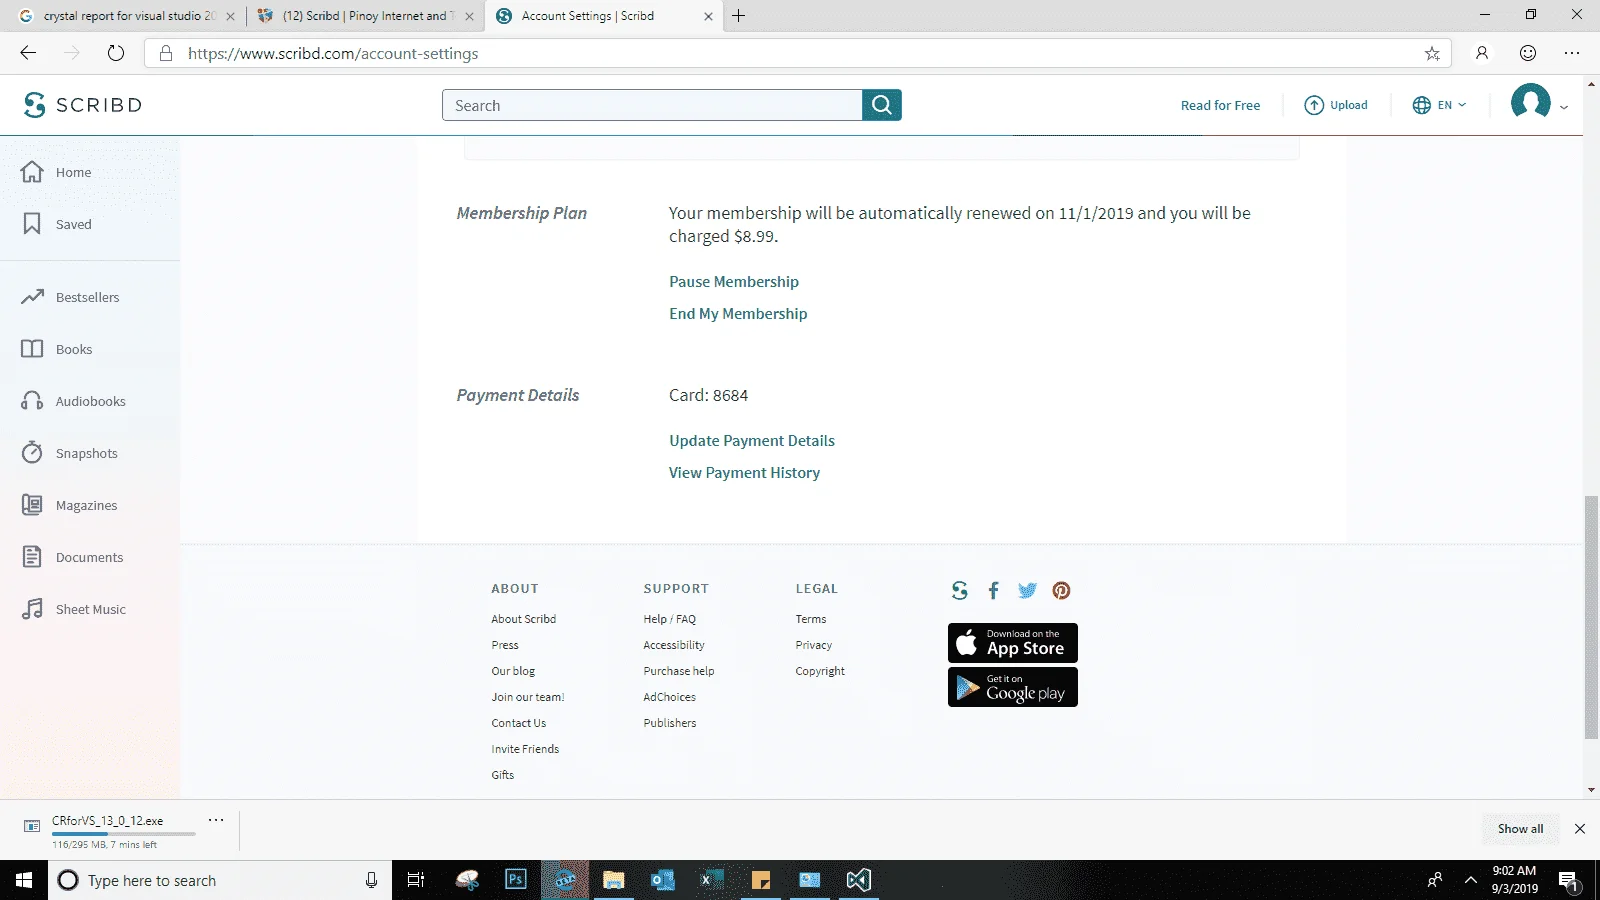The width and height of the screenshot is (1600, 900).
Task: Open Bestsellers in the sidebar
Action: click(x=70, y=297)
